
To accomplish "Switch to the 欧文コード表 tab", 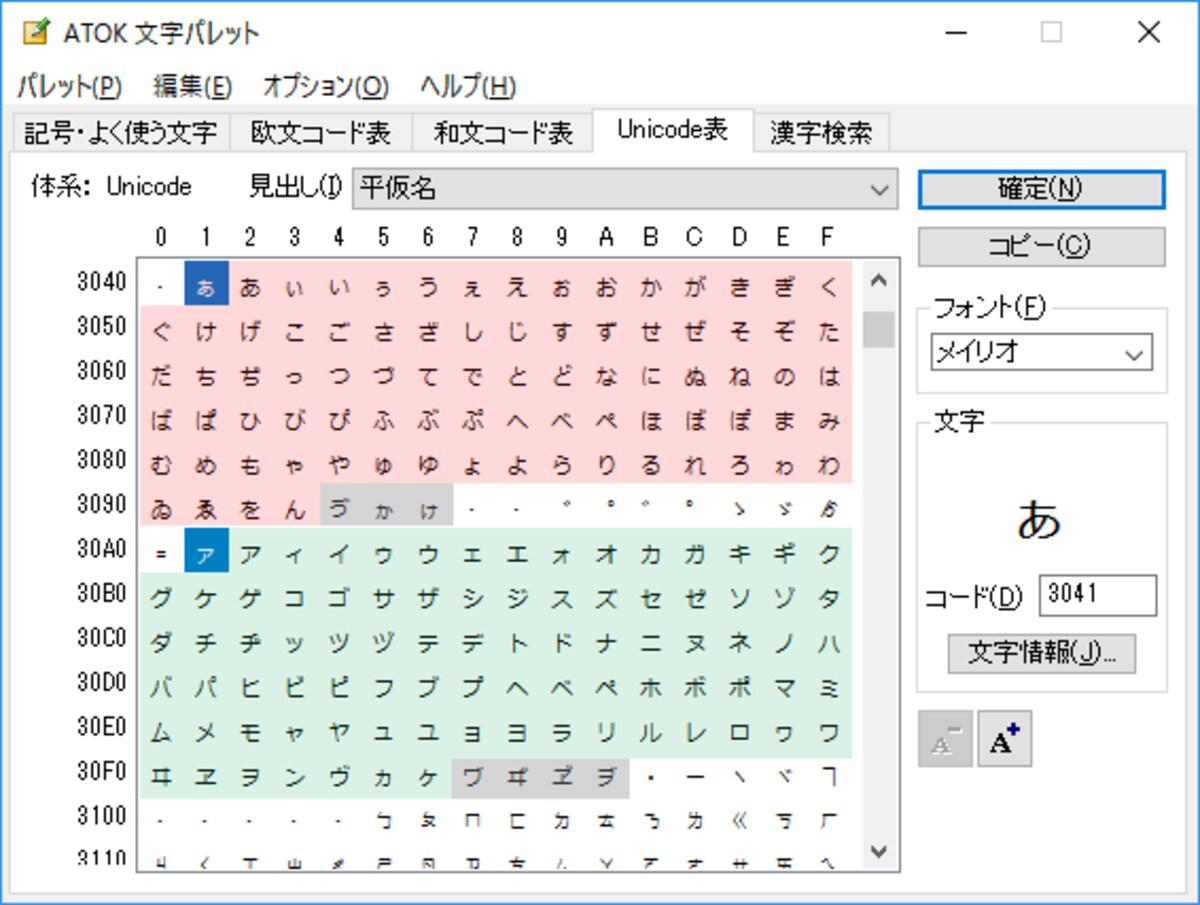I will tap(320, 133).
